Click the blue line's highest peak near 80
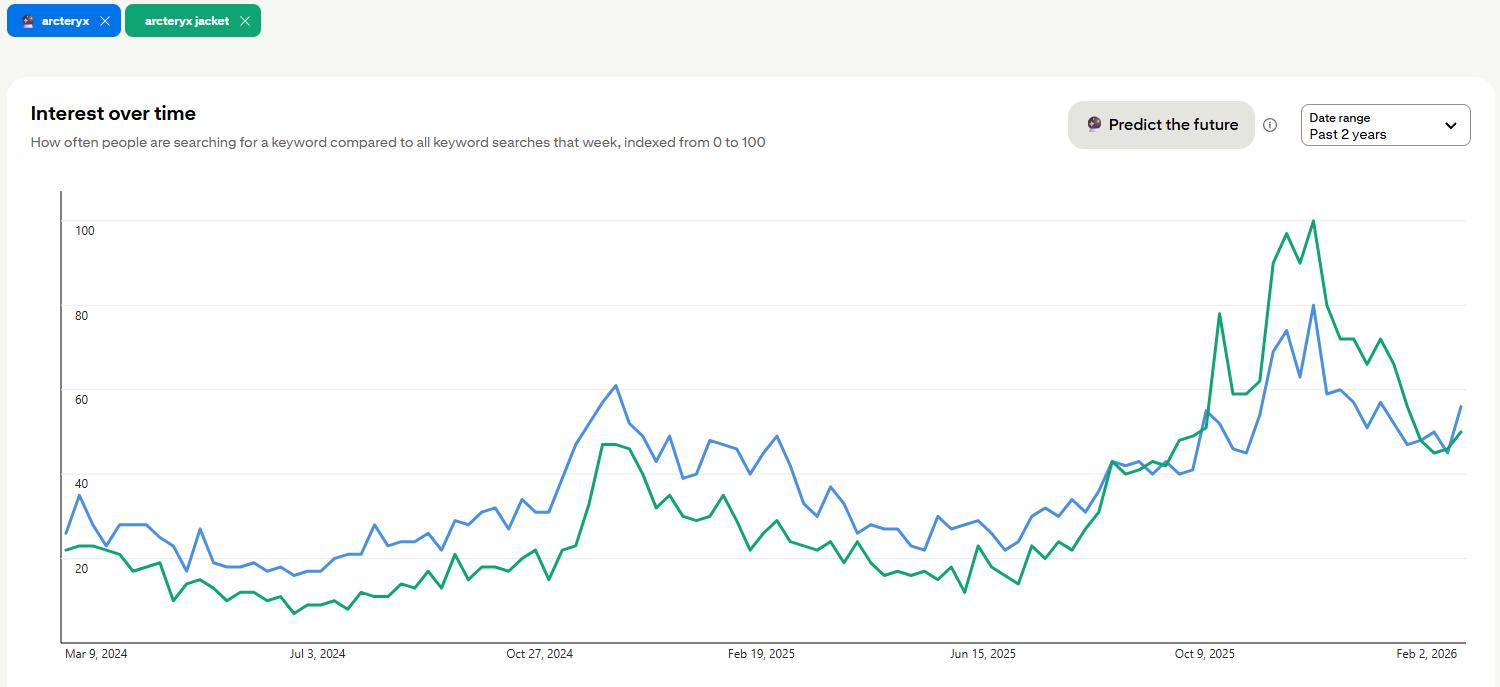 coord(1313,305)
